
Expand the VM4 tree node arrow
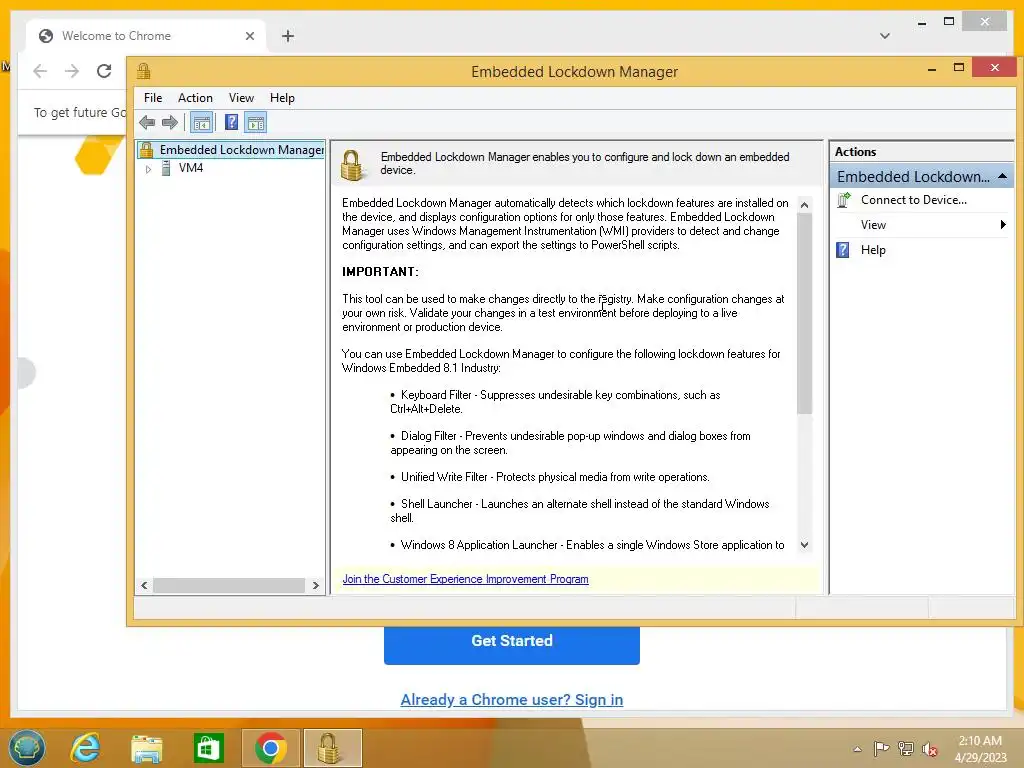click(x=148, y=169)
